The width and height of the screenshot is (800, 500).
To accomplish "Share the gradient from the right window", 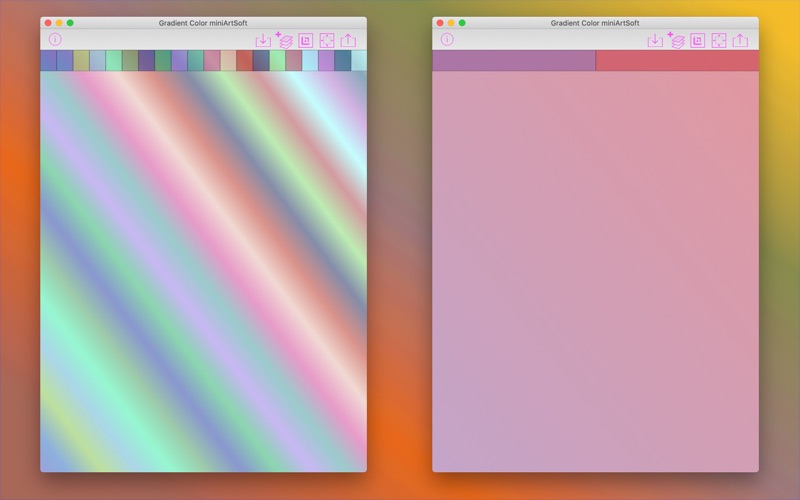I will 740,40.
